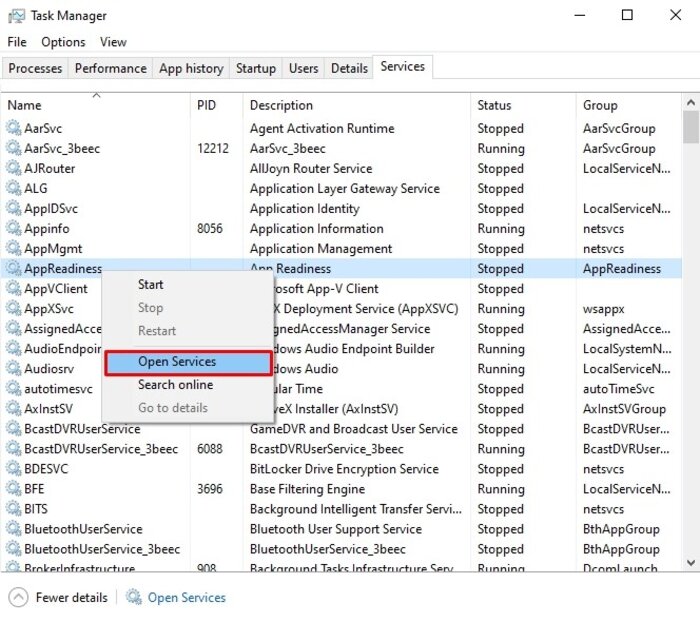Click Base Filtering Engine description
Screen dimensions: 700x622
coord(307,489)
